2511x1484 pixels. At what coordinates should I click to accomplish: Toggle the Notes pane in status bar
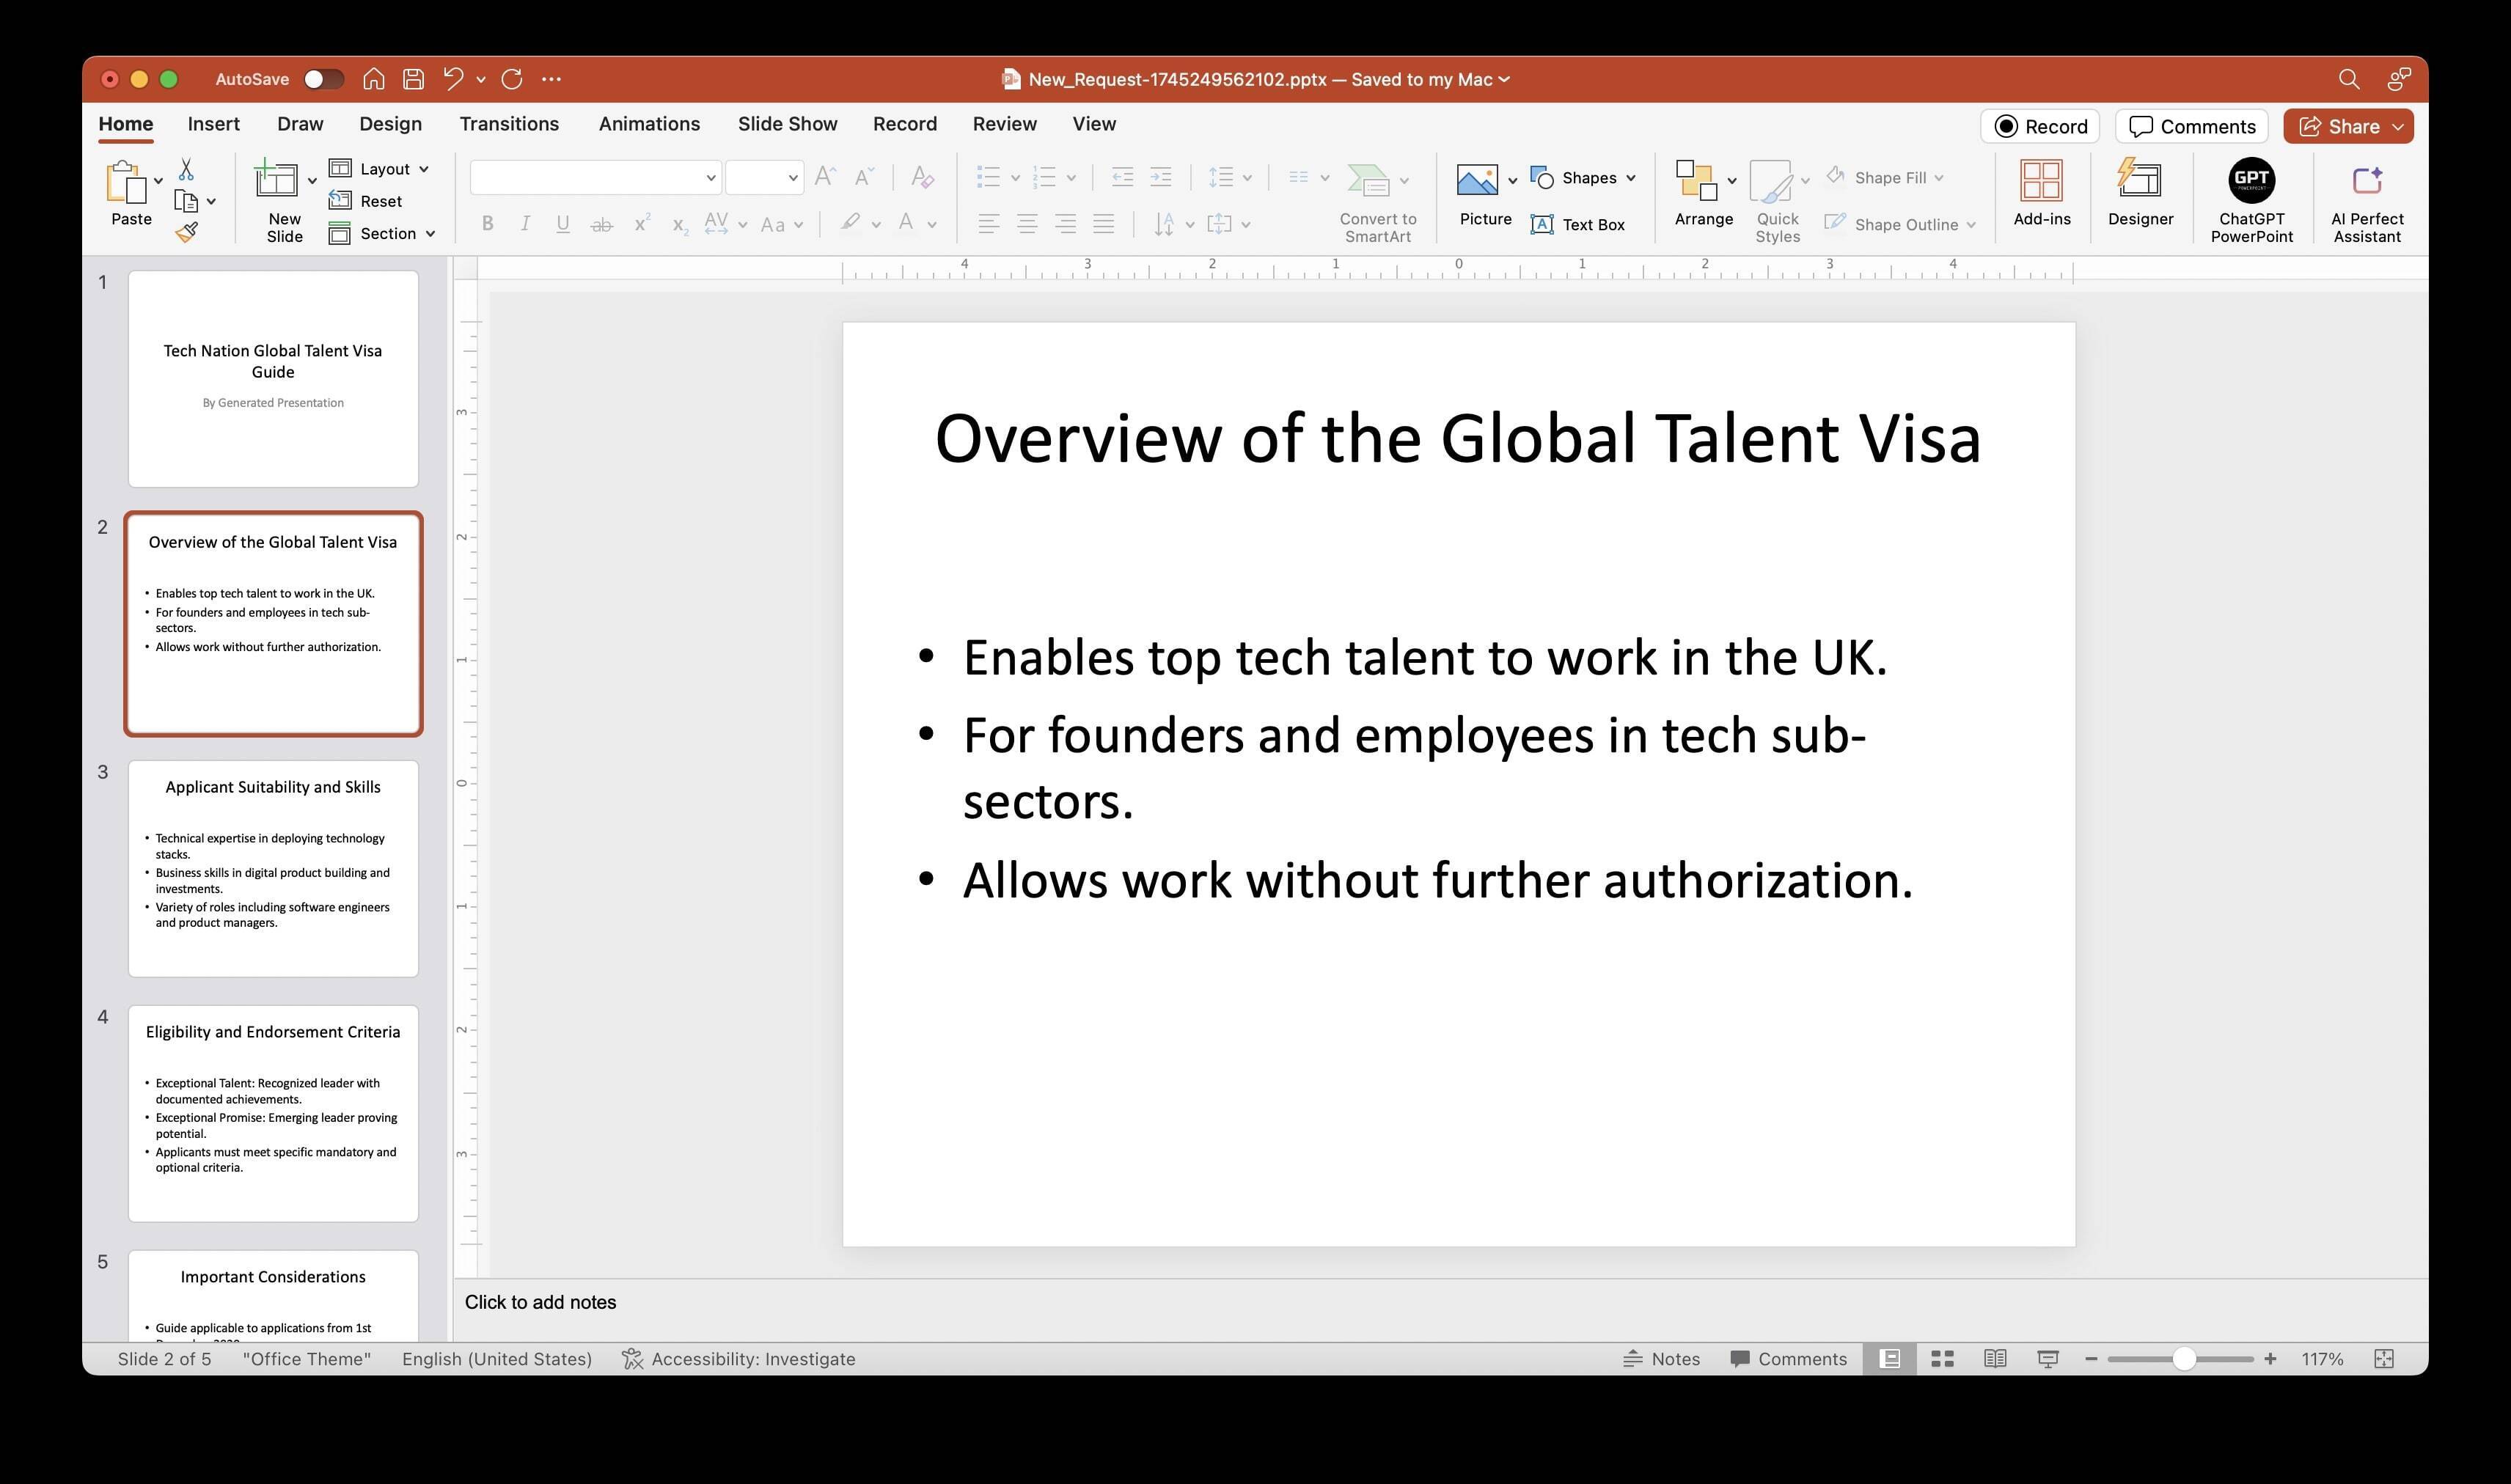click(x=1660, y=1358)
